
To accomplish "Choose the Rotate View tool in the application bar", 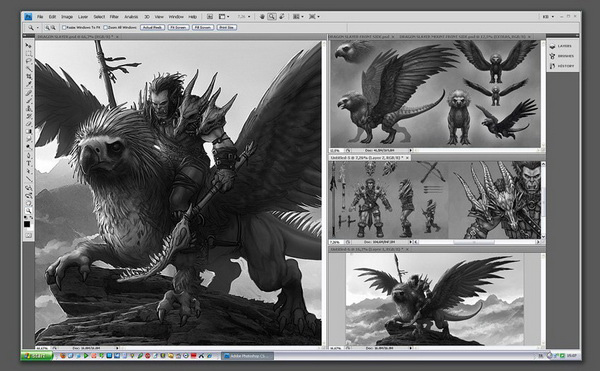I will (x=282, y=16).
